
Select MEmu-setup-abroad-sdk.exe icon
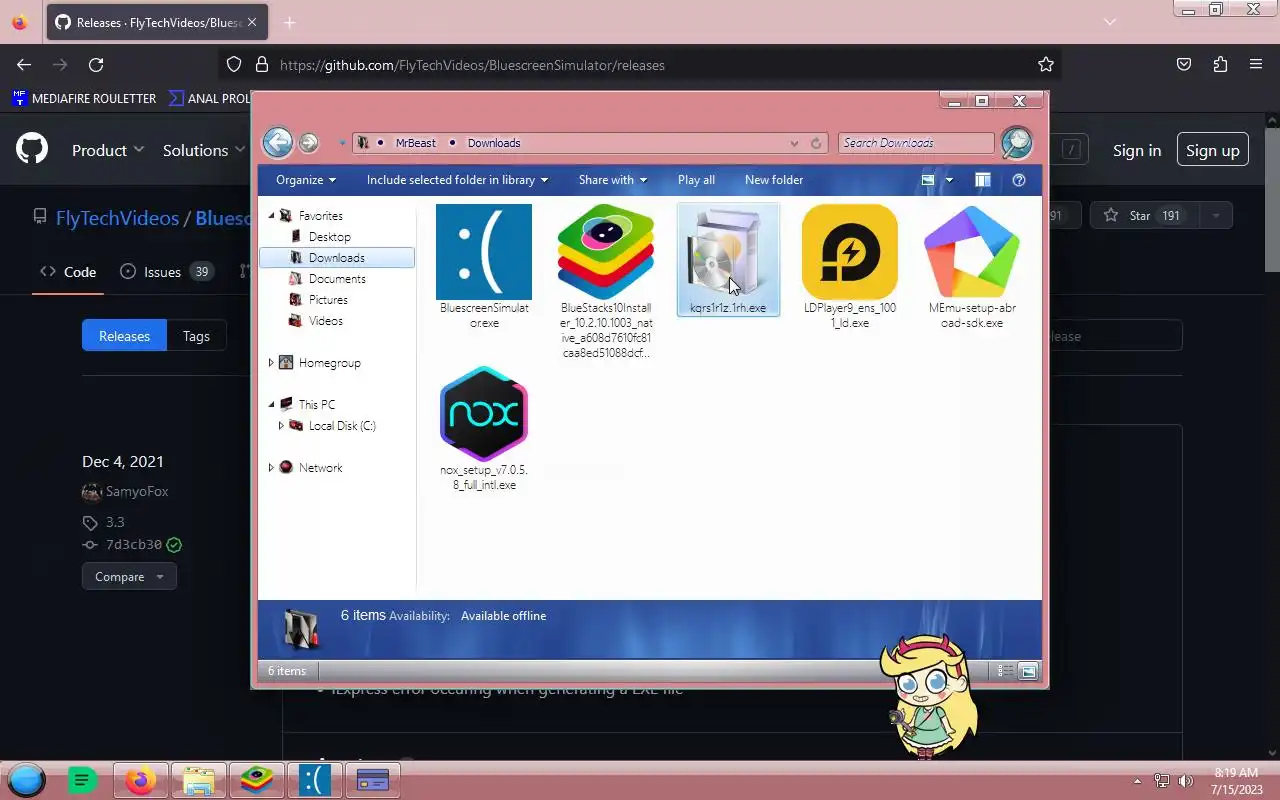(x=972, y=252)
